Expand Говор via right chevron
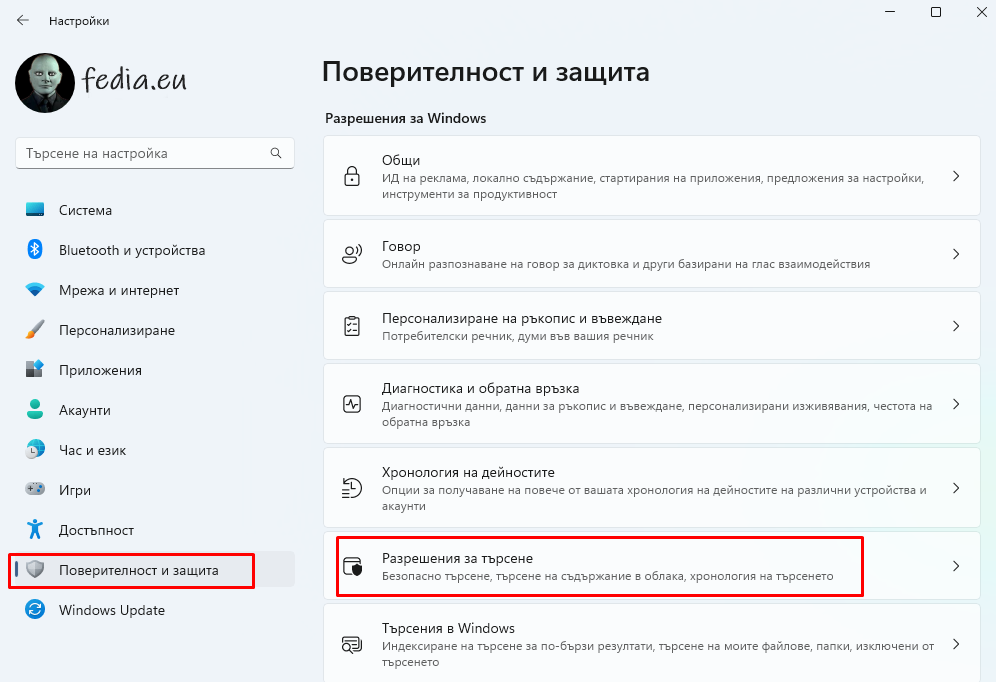The width and height of the screenshot is (996, 682). coord(956,254)
